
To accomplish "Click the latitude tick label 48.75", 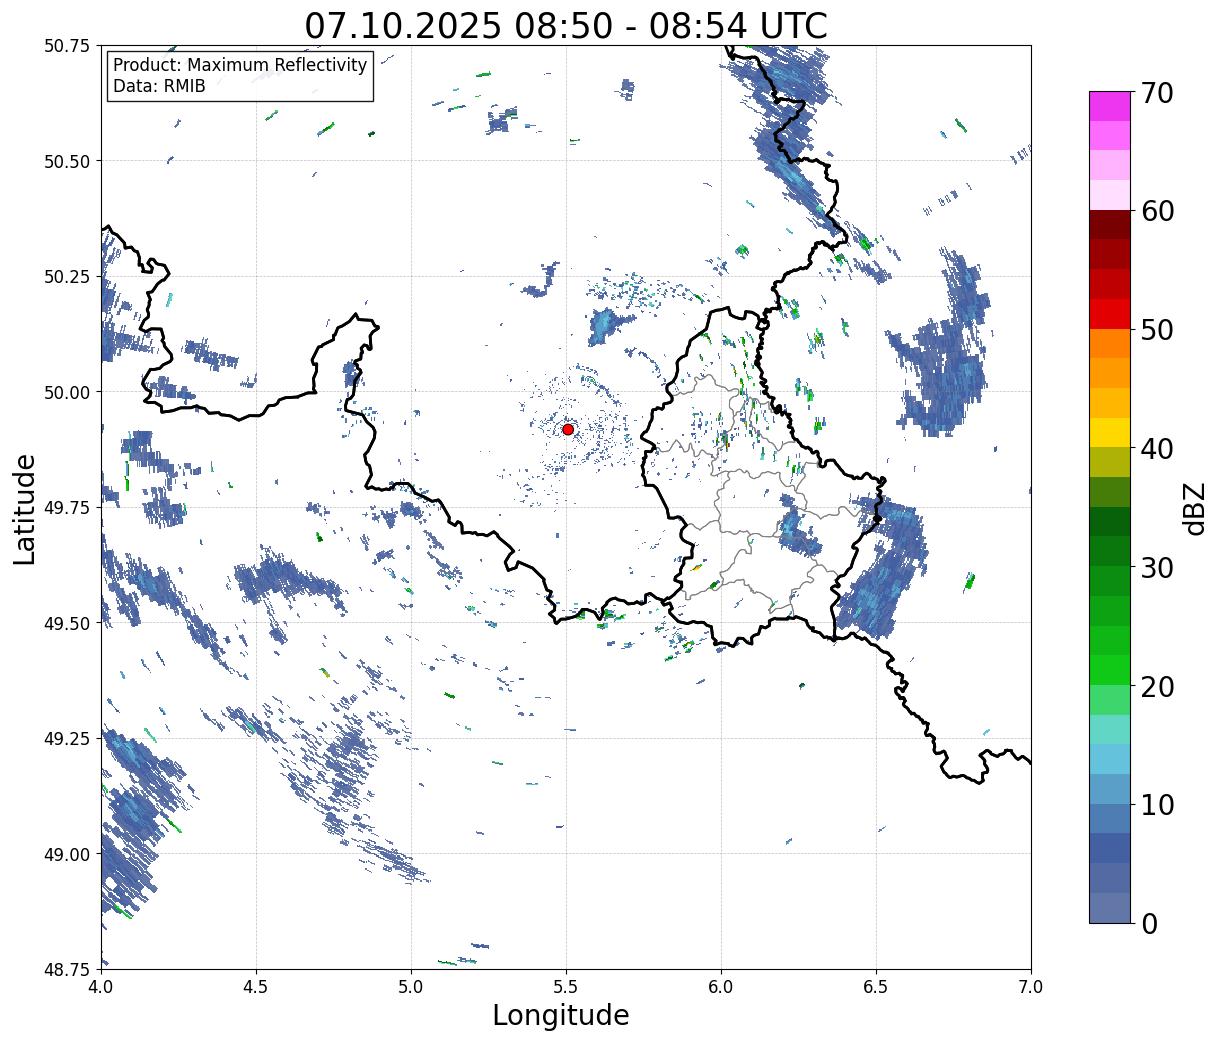I will [67, 969].
